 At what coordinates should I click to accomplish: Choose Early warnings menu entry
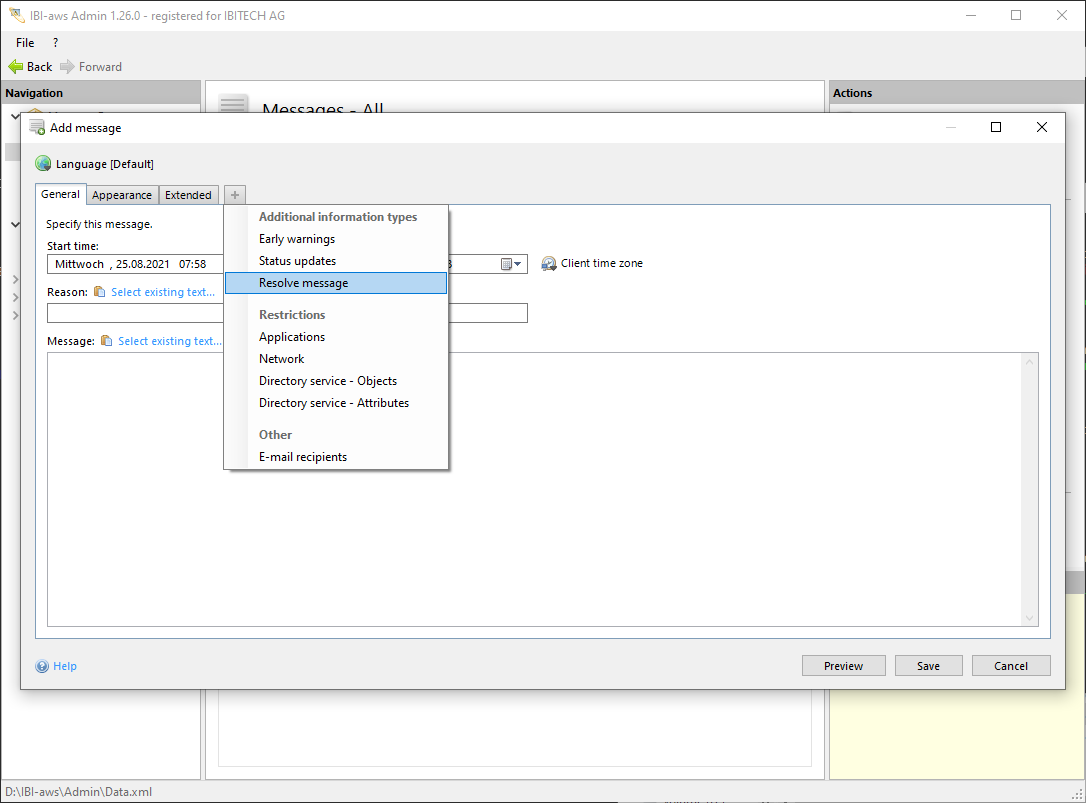(x=297, y=239)
